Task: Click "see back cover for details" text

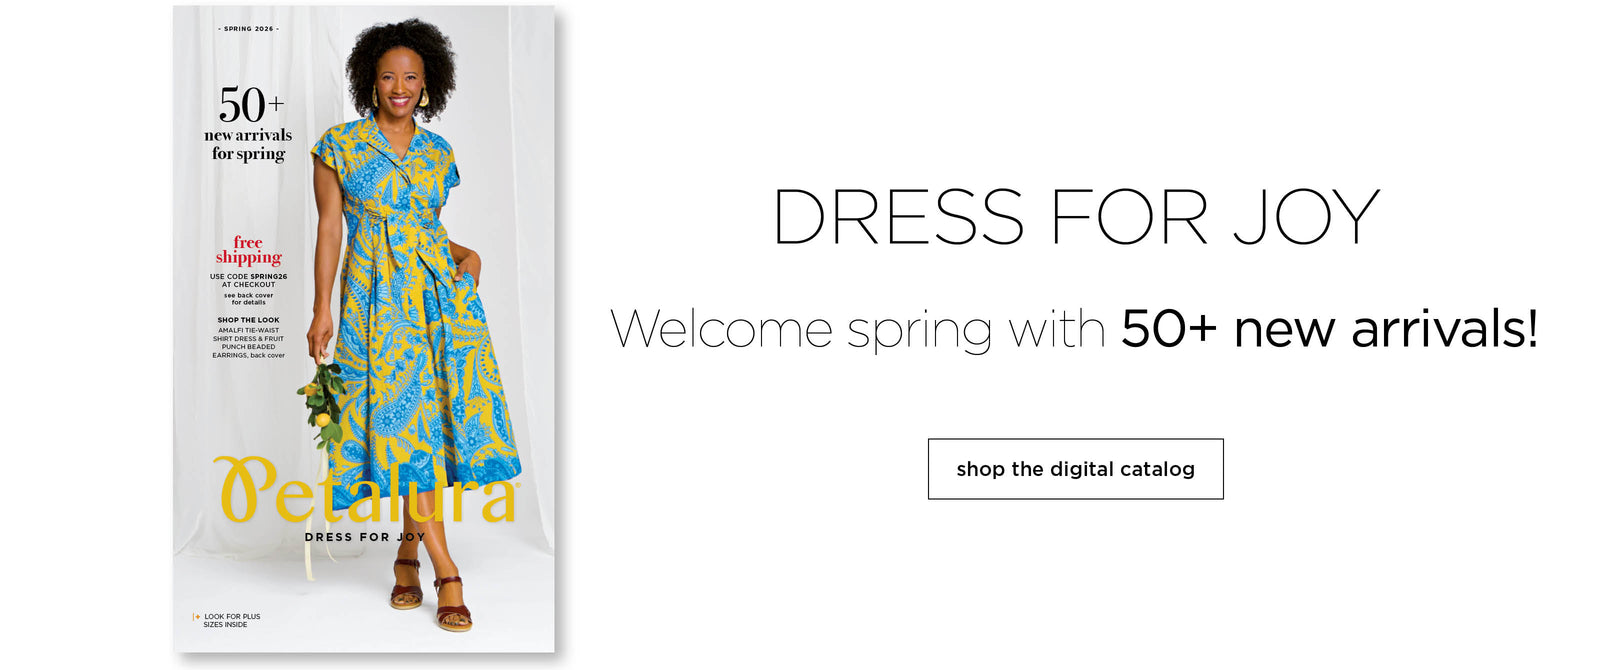Action: [248, 299]
